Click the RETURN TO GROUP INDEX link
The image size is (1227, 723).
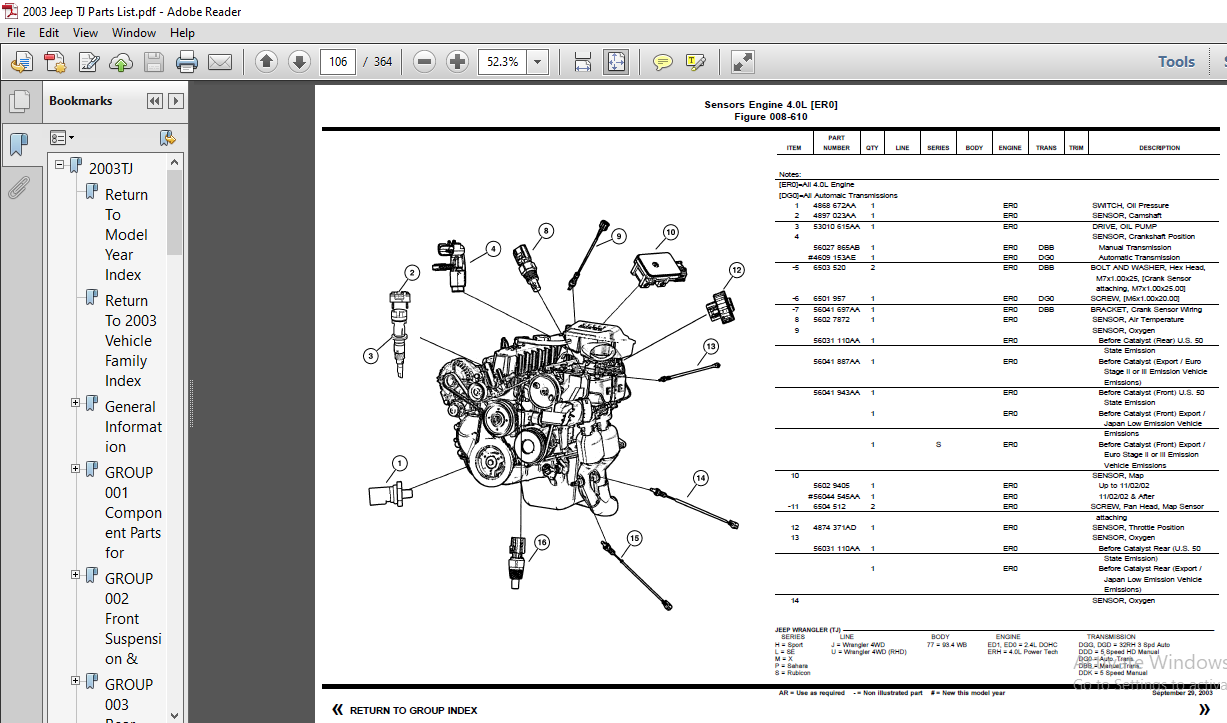click(413, 710)
